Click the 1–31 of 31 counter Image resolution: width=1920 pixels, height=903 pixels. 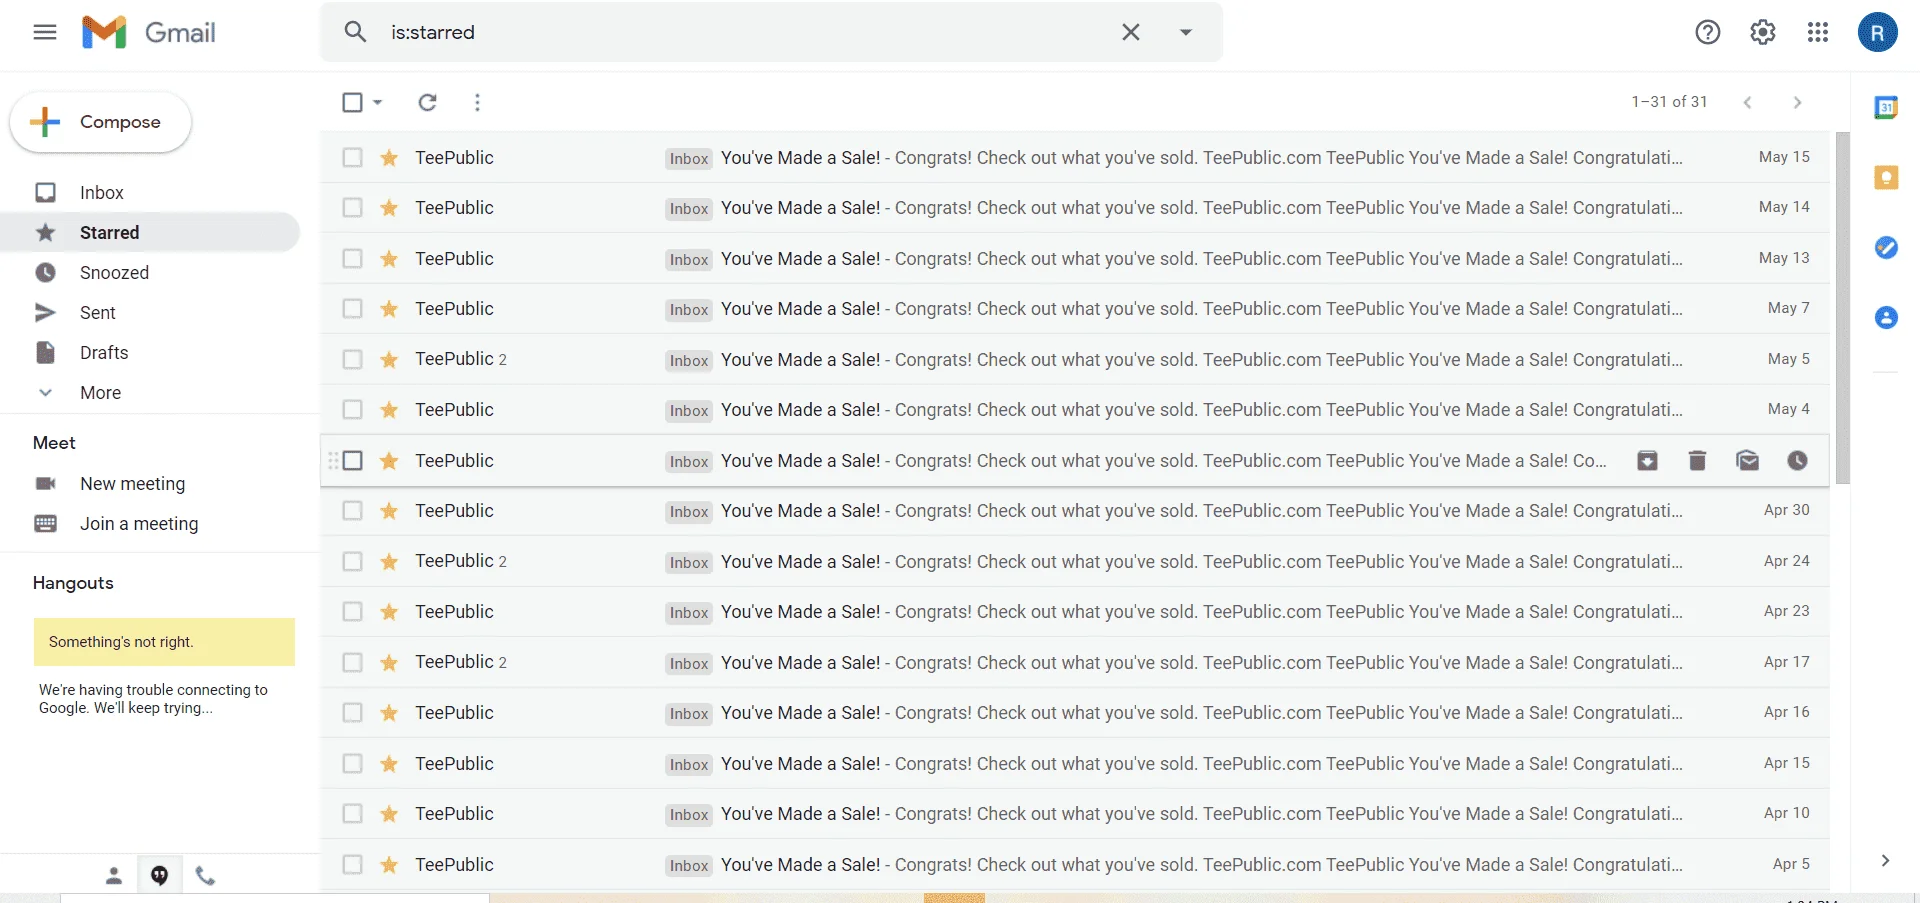1669,102
